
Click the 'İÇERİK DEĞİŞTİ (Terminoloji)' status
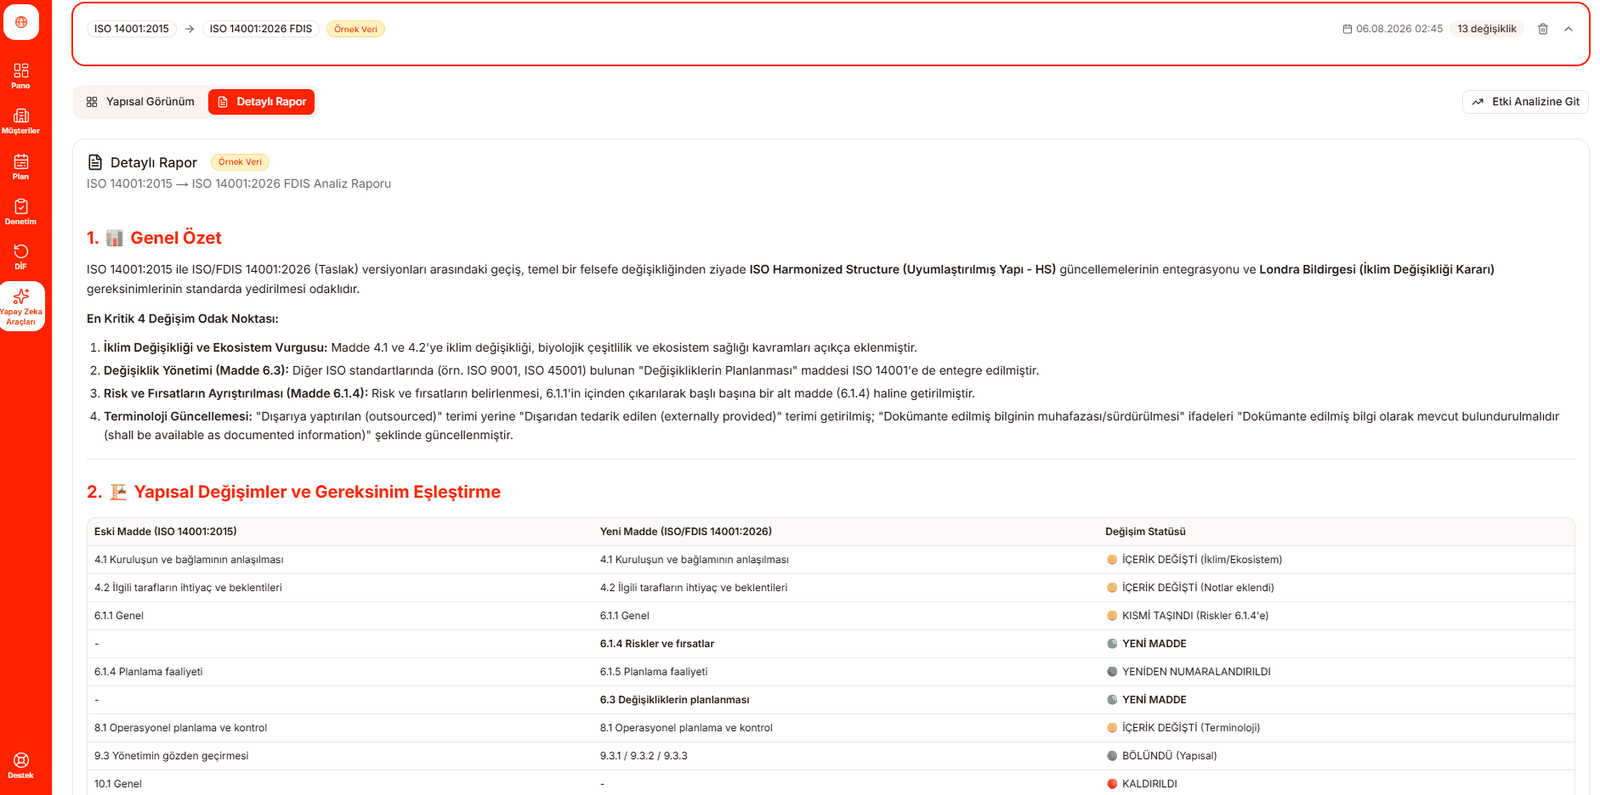(1183, 728)
